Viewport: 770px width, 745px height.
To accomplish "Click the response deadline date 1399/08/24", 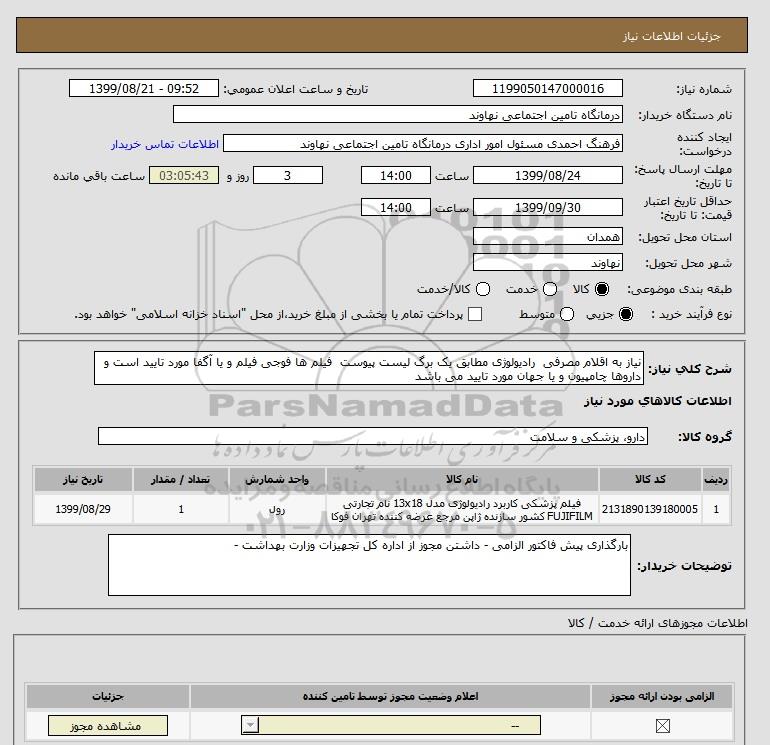I will click(548, 175).
